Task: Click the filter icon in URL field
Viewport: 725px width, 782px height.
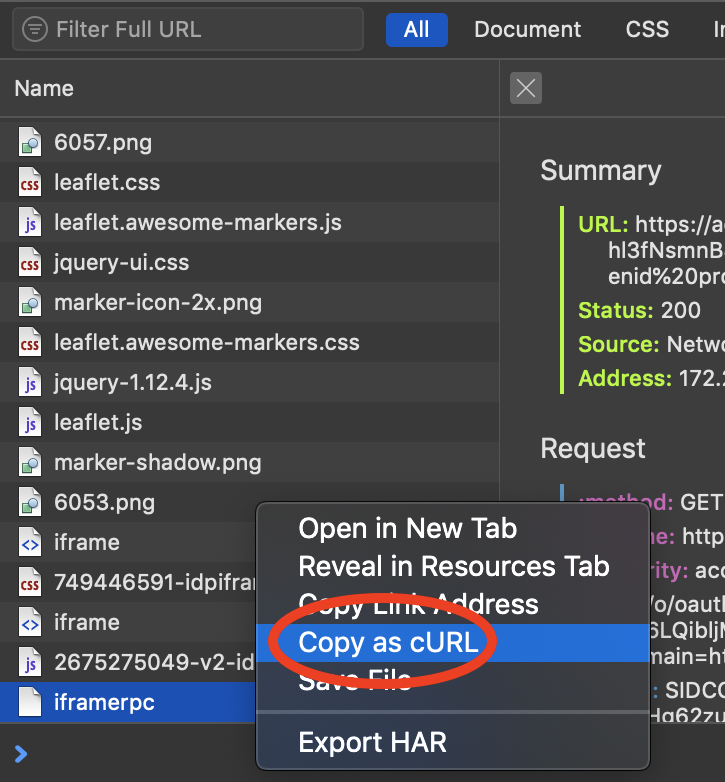Action: [x=35, y=30]
